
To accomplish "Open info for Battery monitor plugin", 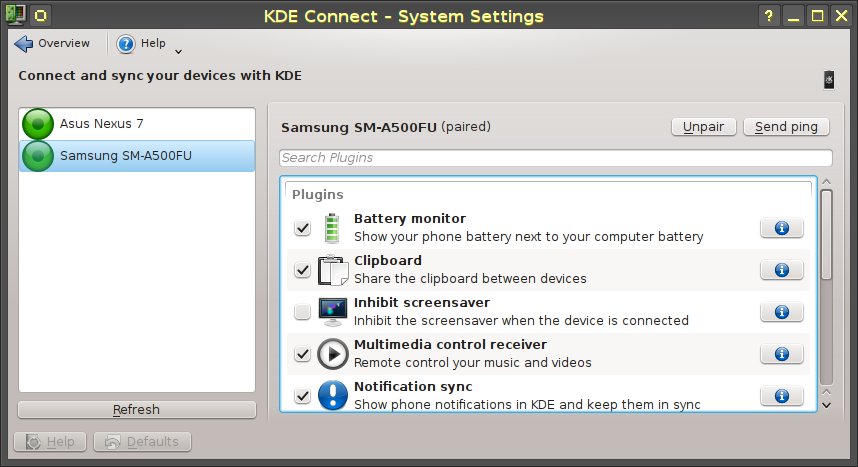I will 782,228.
